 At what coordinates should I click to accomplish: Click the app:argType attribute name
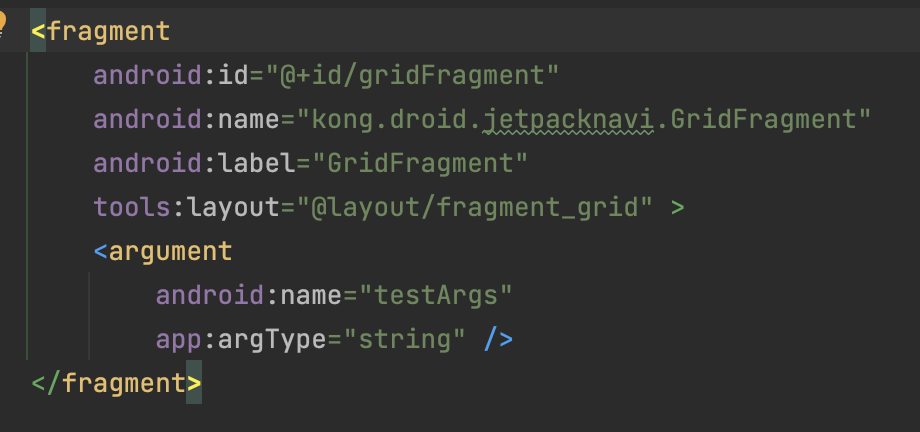pyautogui.click(x=241, y=339)
